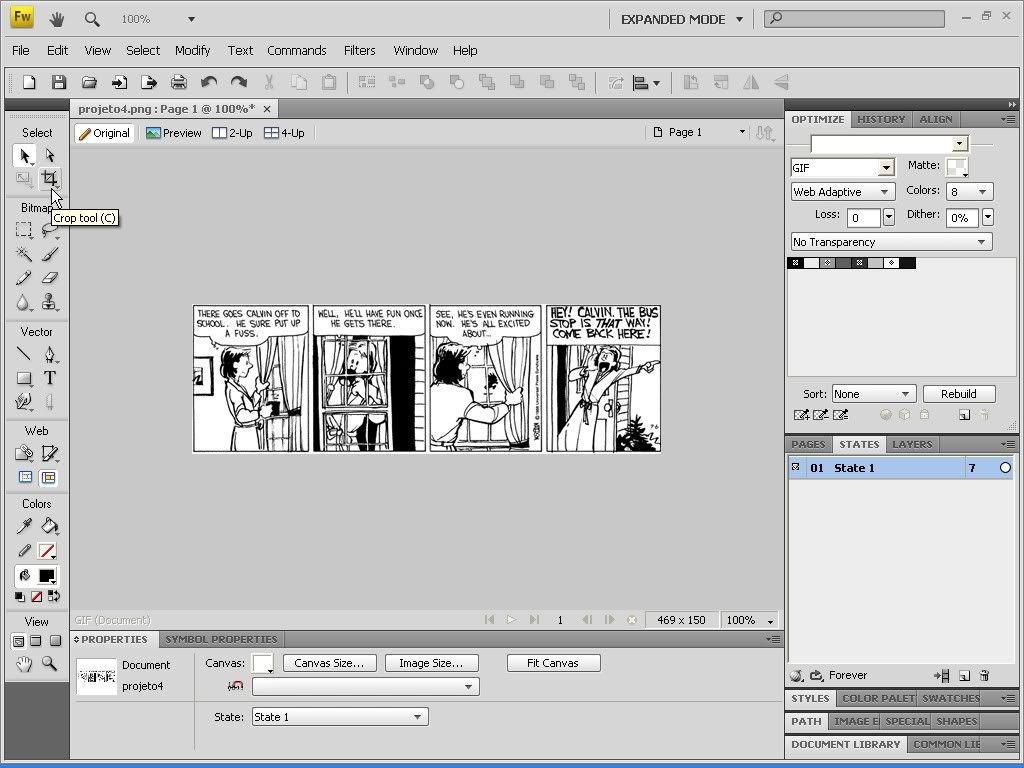Open the black Fill color swatch
1024x768 pixels.
(x=47, y=576)
